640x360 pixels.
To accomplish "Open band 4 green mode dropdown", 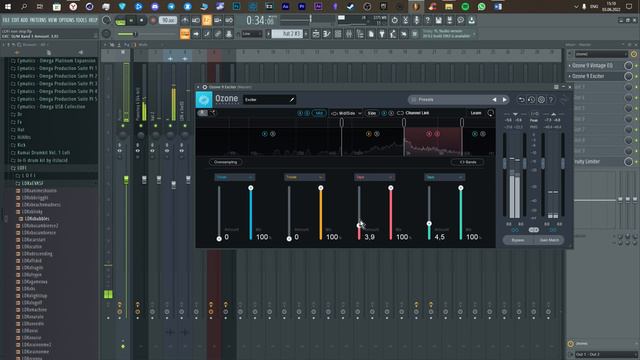I will [444, 177].
